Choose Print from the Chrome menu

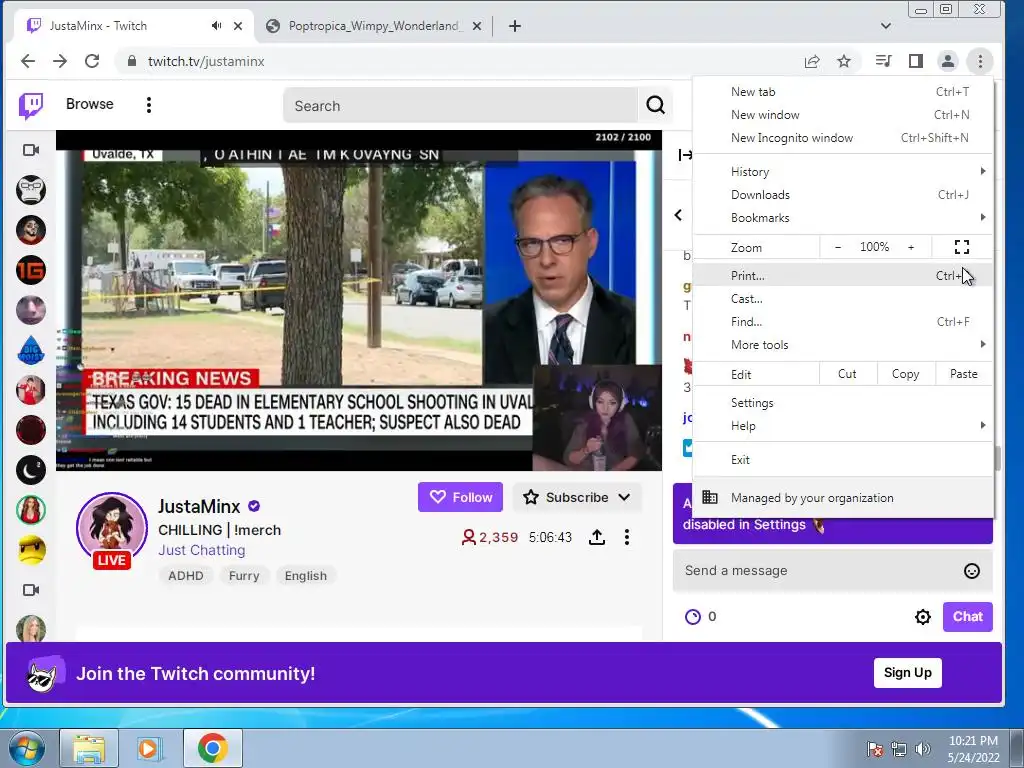coord(842,276)
